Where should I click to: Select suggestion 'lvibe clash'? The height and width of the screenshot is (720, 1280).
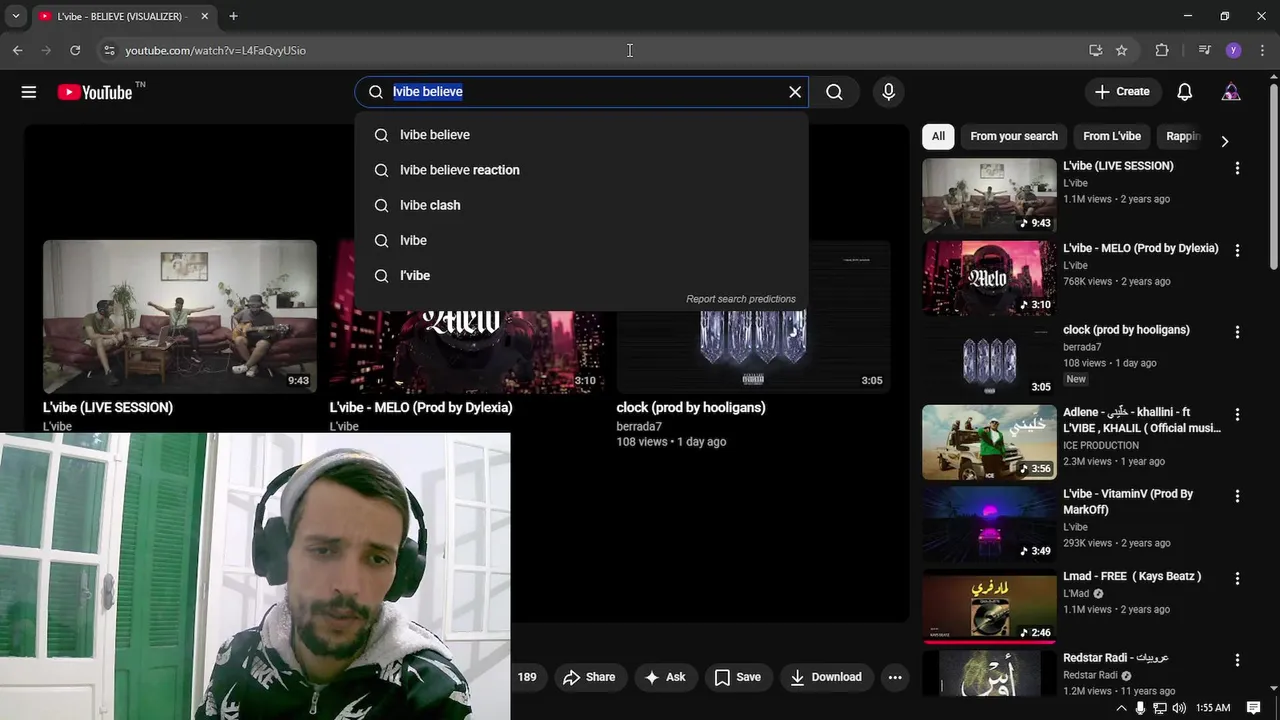click(x=581, y=205)
